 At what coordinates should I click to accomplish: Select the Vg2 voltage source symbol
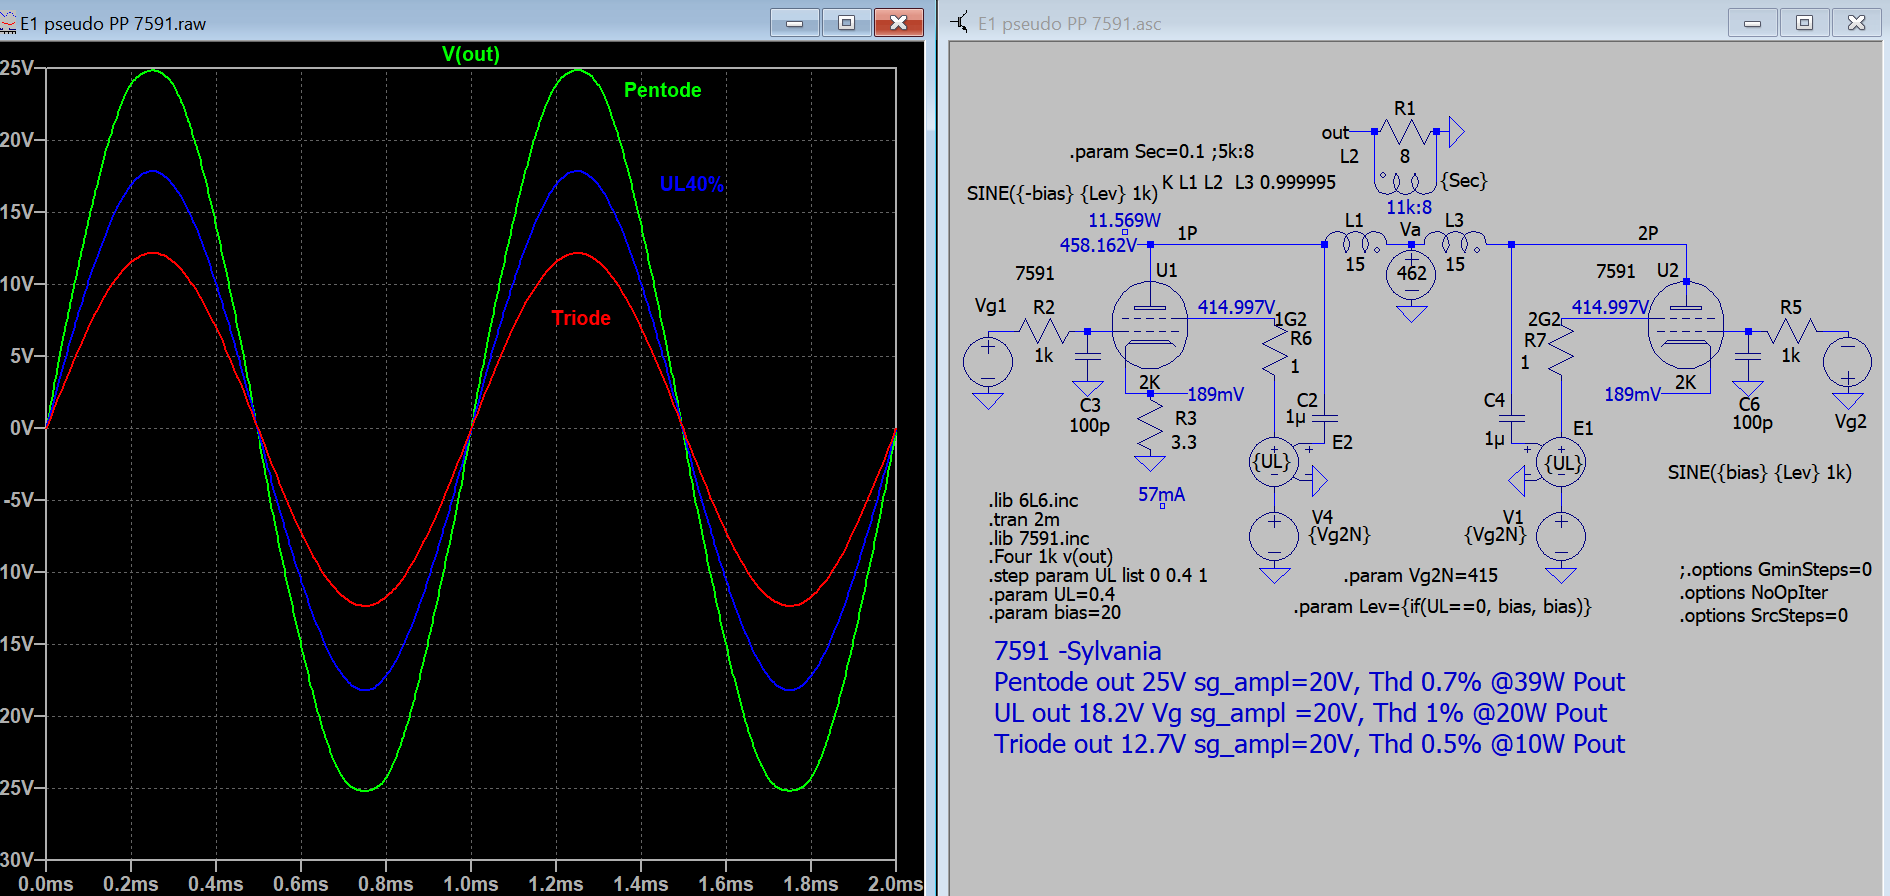click(x=1848, y=362)
